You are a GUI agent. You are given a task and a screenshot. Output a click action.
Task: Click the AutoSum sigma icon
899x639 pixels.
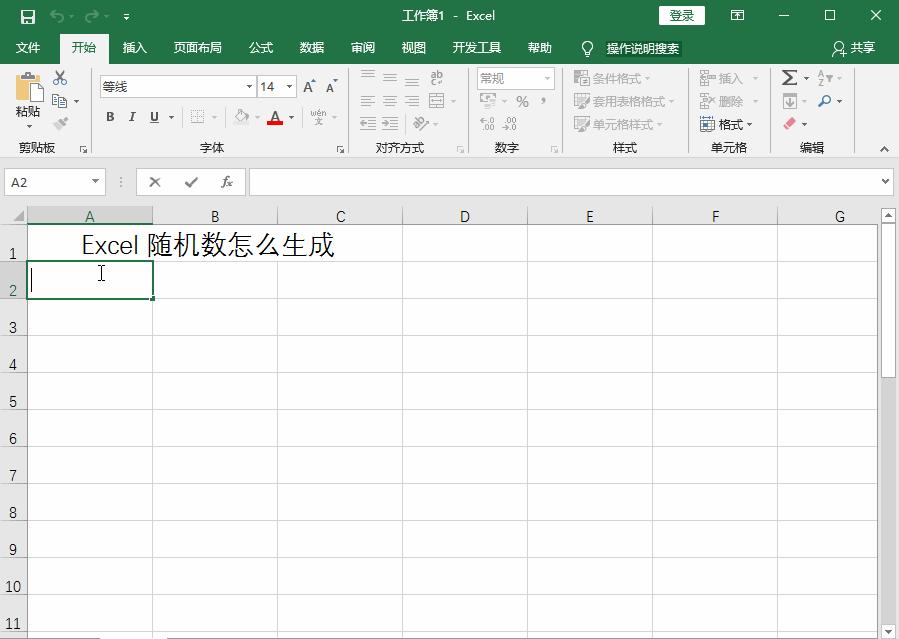(789, 77)
